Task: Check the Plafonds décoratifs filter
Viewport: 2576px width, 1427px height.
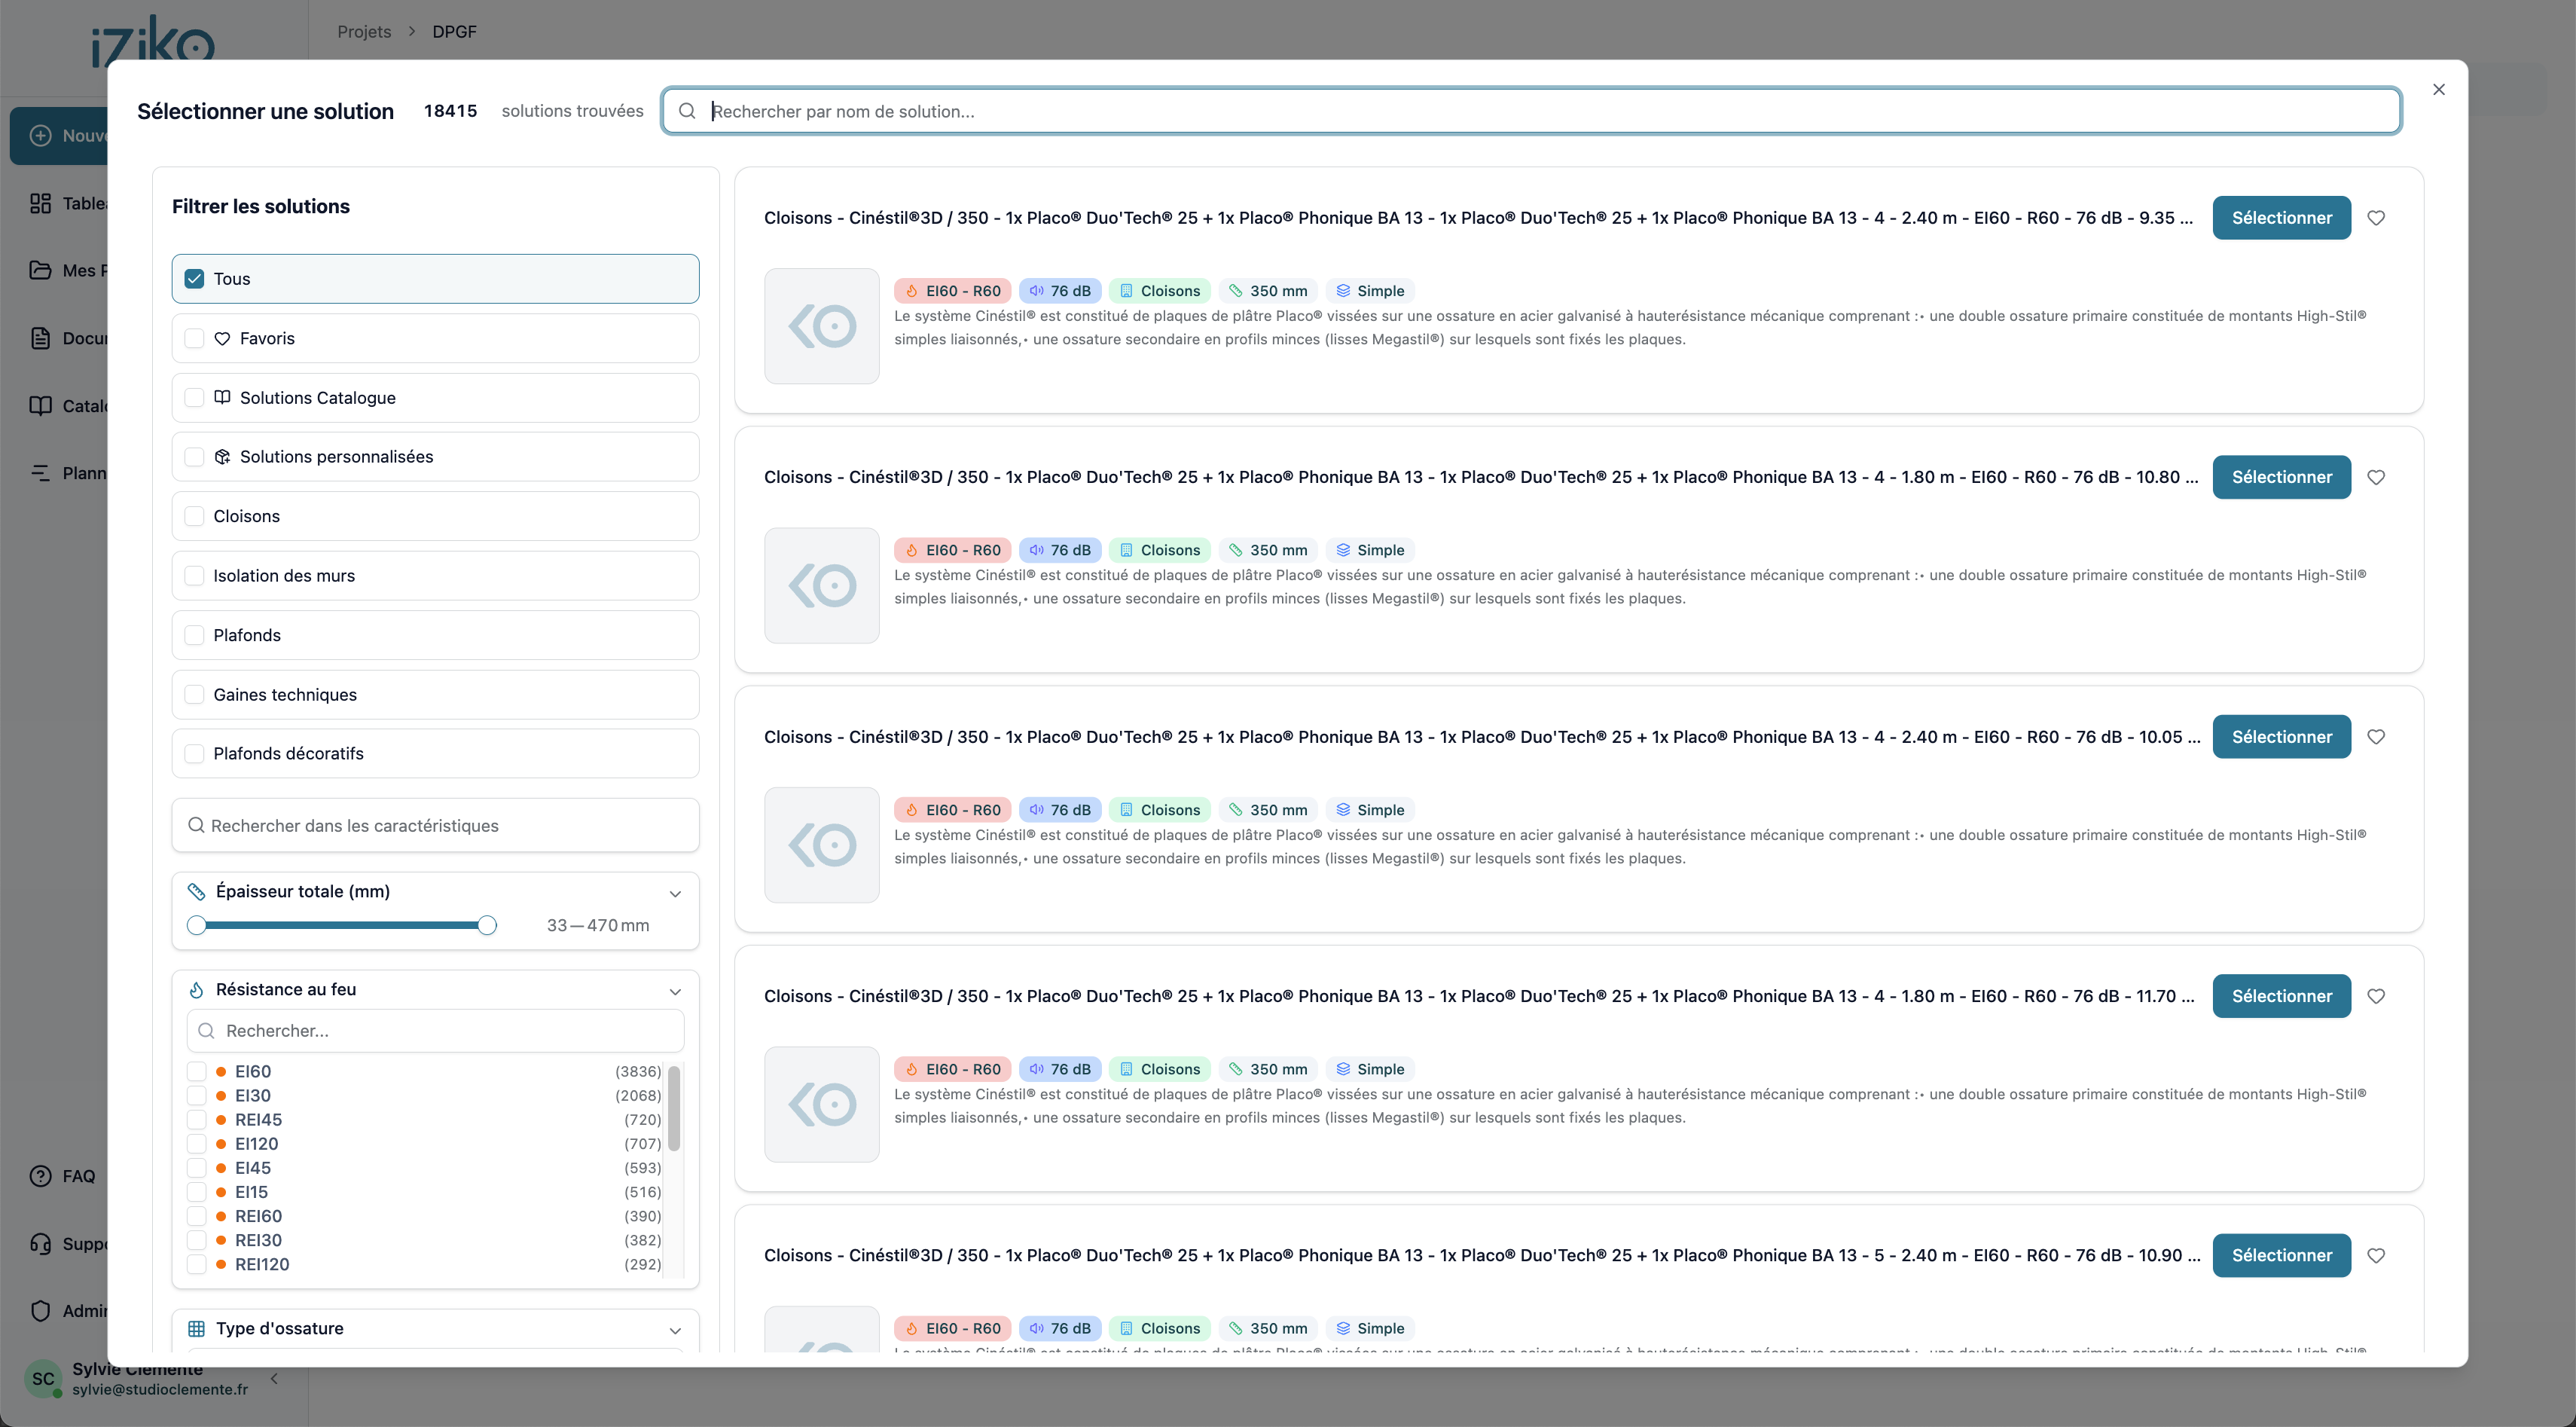Action: click(194, 754)
